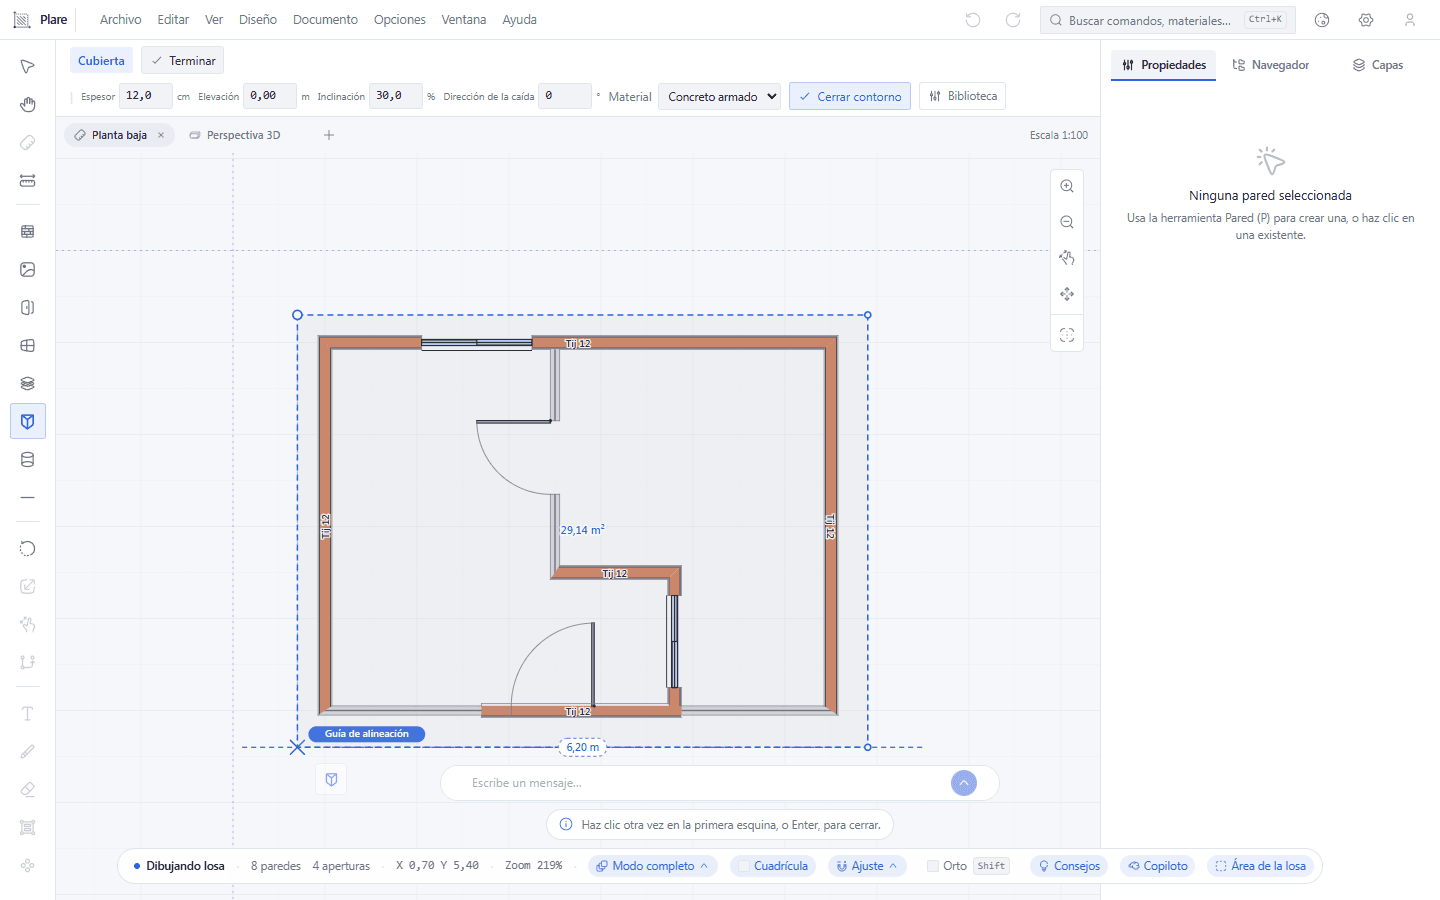Toggle Área de la losa display
The width and height of the screenshot is (1440, 900).
pyautogui.click(x=1260, y=866)
